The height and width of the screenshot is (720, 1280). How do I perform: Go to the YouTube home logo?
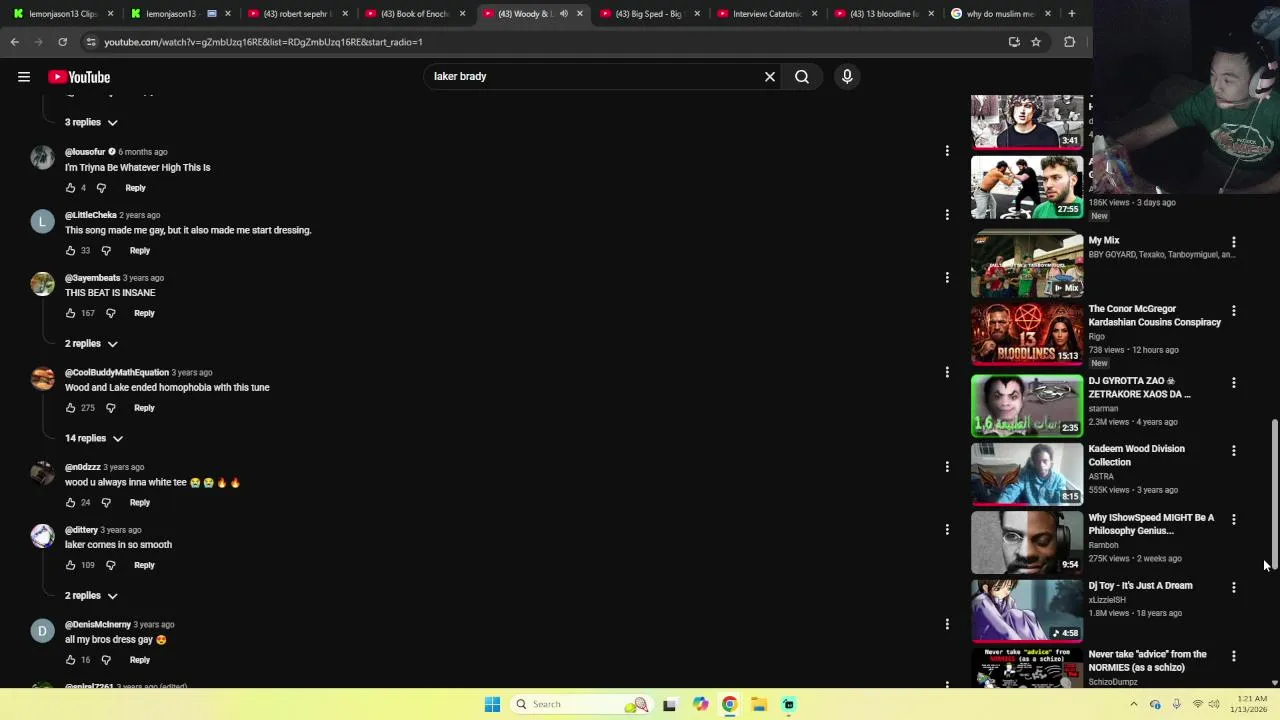click(x=79, y=77)
